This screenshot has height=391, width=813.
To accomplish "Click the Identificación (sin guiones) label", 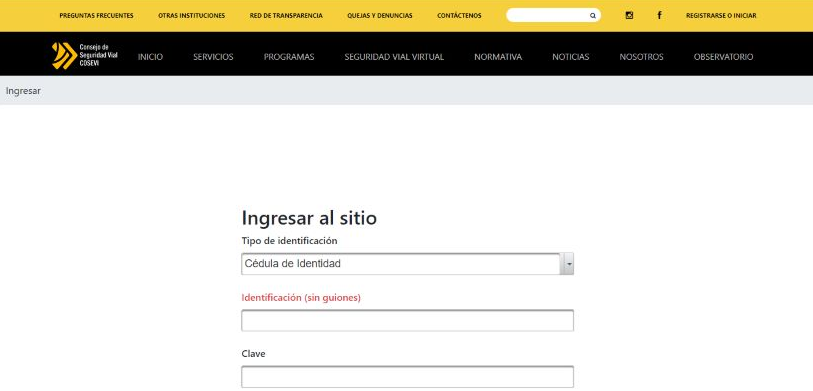I will pyautogui.click(x=301, y=298).
